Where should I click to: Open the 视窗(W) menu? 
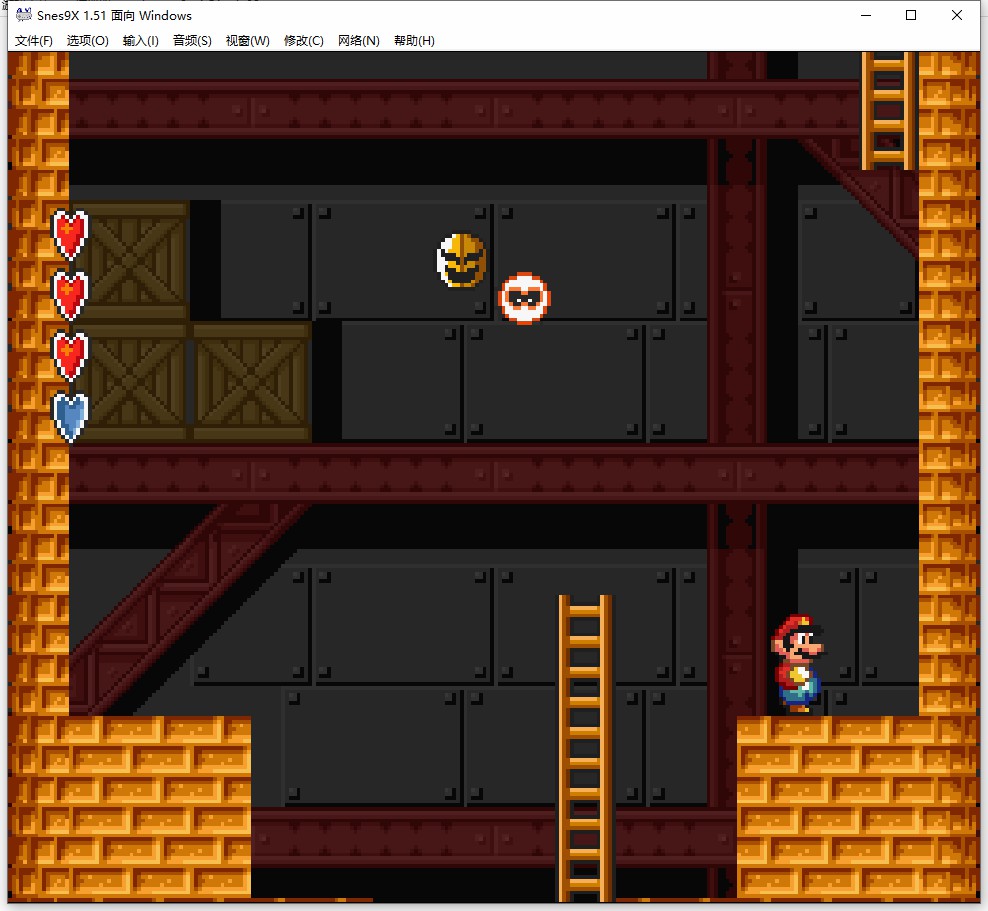click(x=248, y=41)
